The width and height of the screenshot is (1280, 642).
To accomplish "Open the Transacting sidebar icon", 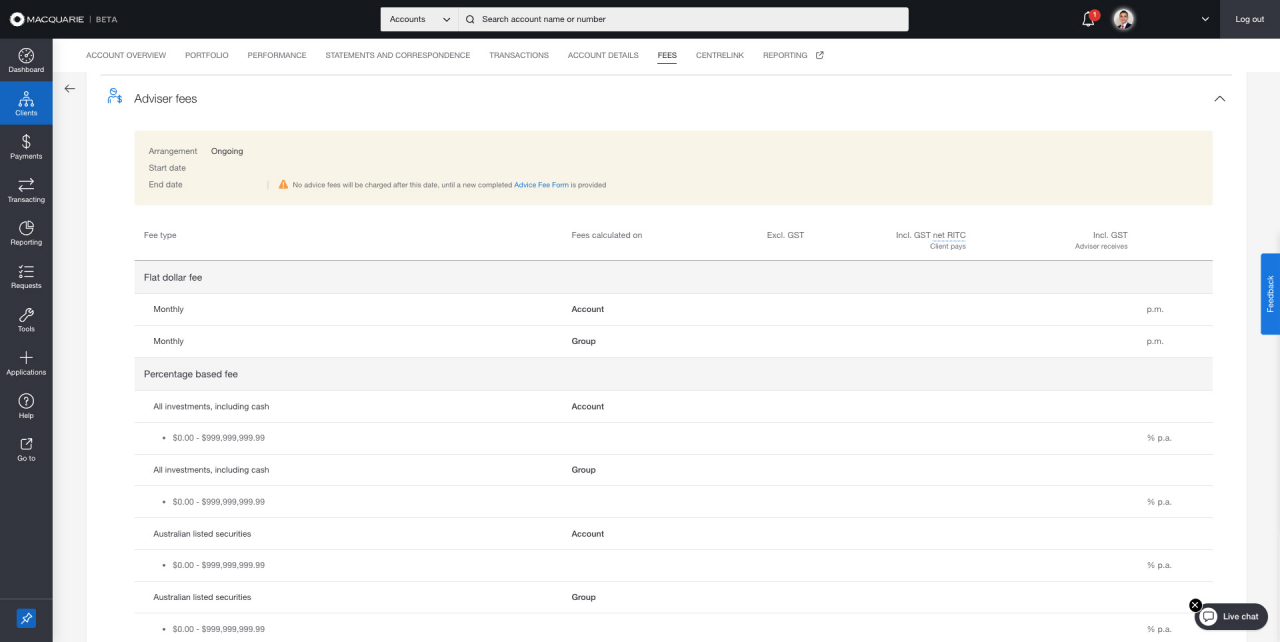I will coord(26,190).
